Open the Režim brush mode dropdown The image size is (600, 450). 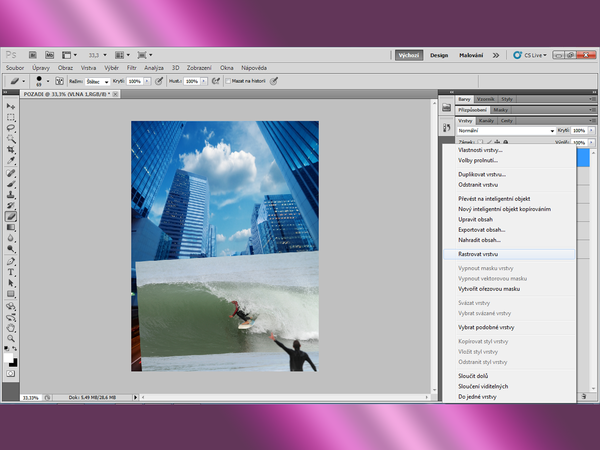[x=99, y=80]
